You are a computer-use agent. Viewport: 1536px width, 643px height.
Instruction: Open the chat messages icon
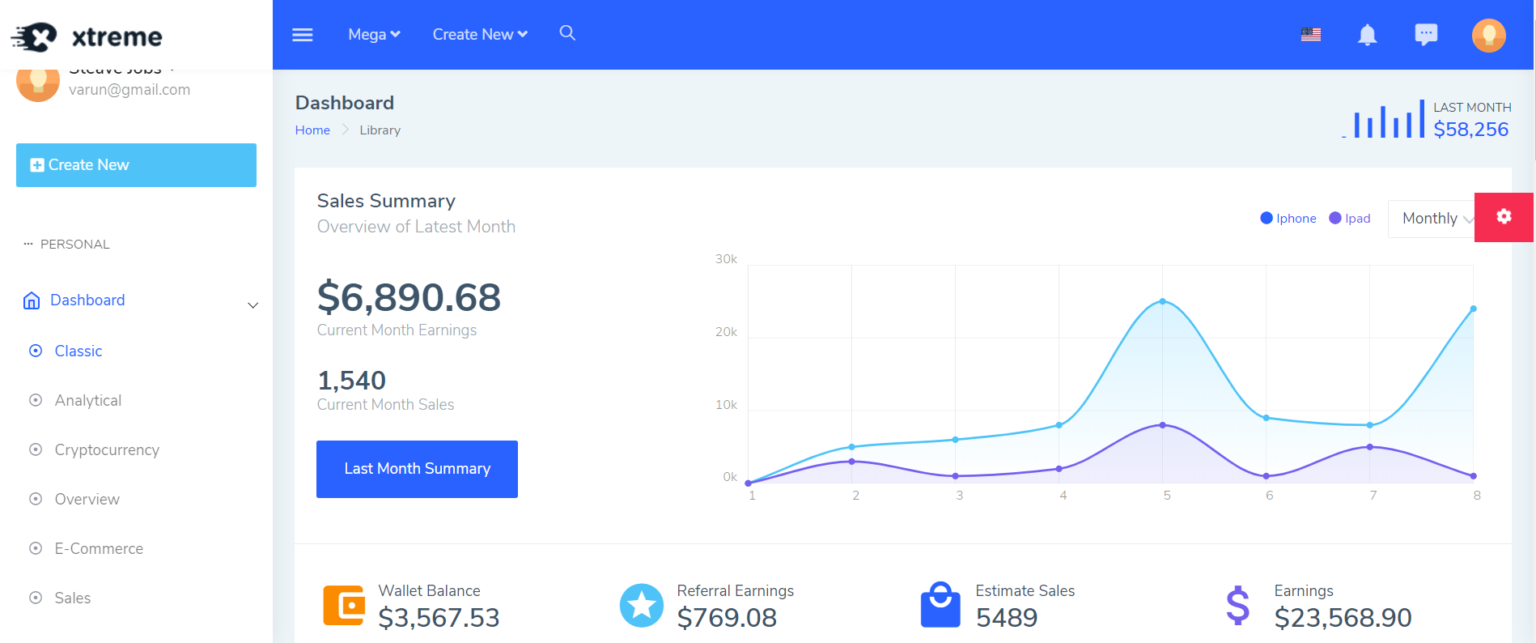pyautogui.click(x=1426, y=34)
